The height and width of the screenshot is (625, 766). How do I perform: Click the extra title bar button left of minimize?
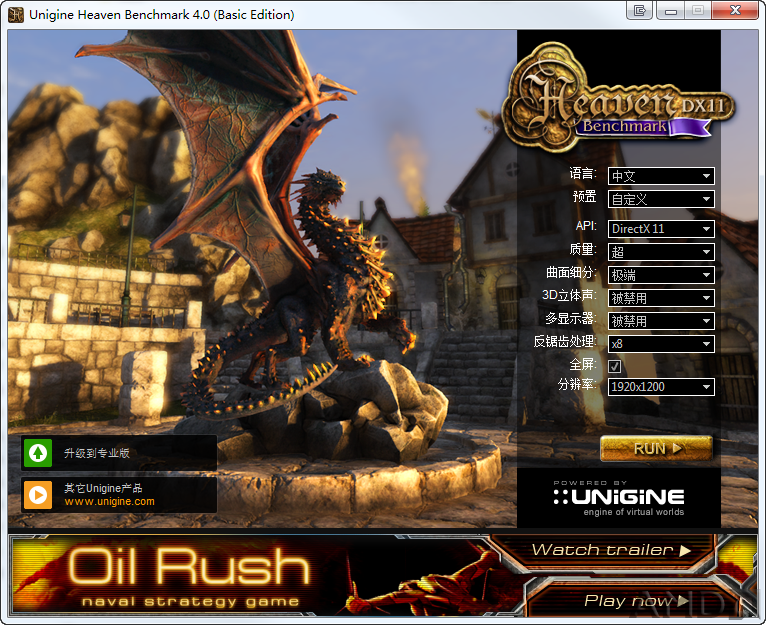point(639,10)
